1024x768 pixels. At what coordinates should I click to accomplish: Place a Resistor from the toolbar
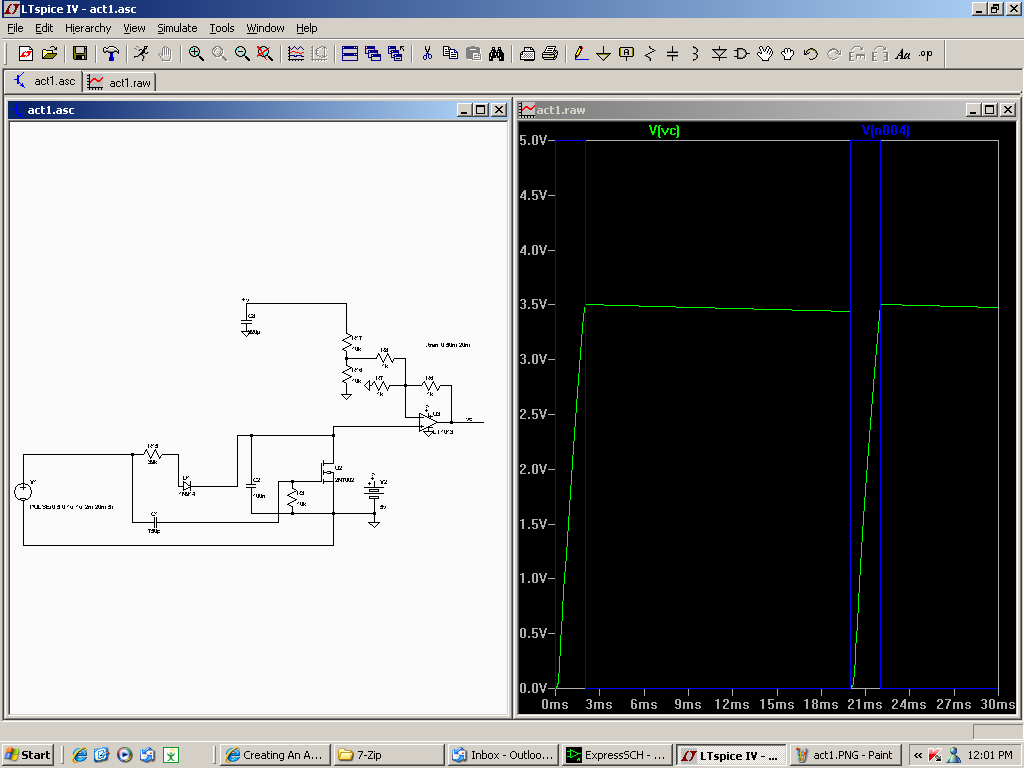(650, 54)
